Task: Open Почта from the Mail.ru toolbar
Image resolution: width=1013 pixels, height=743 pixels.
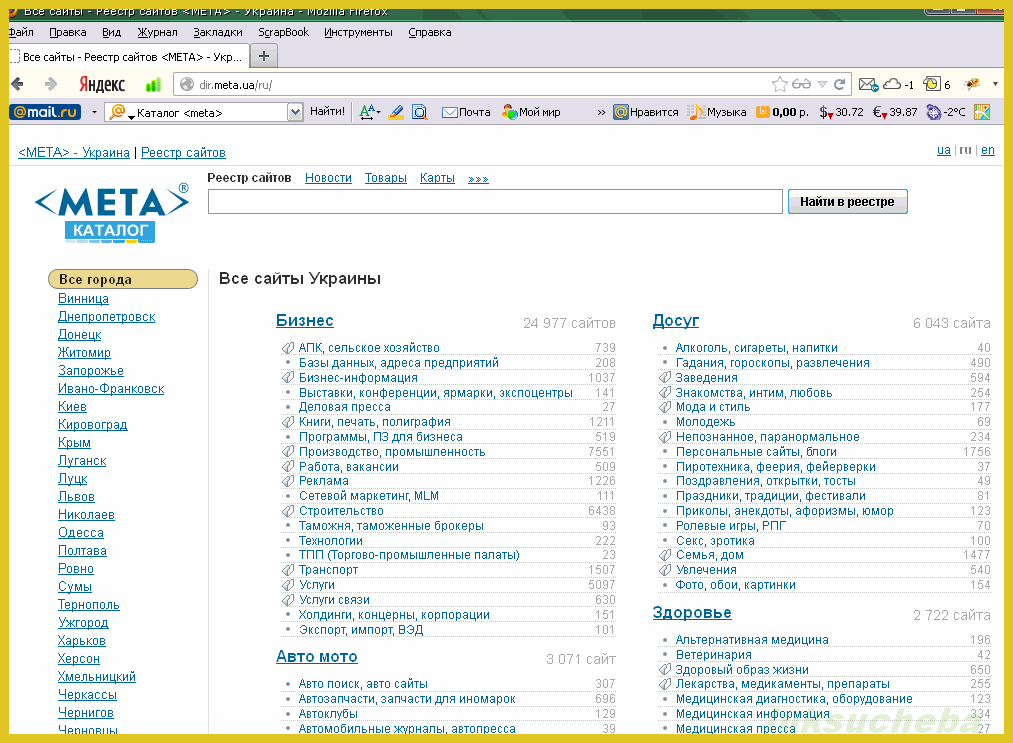Action: [x=466, y=112]
